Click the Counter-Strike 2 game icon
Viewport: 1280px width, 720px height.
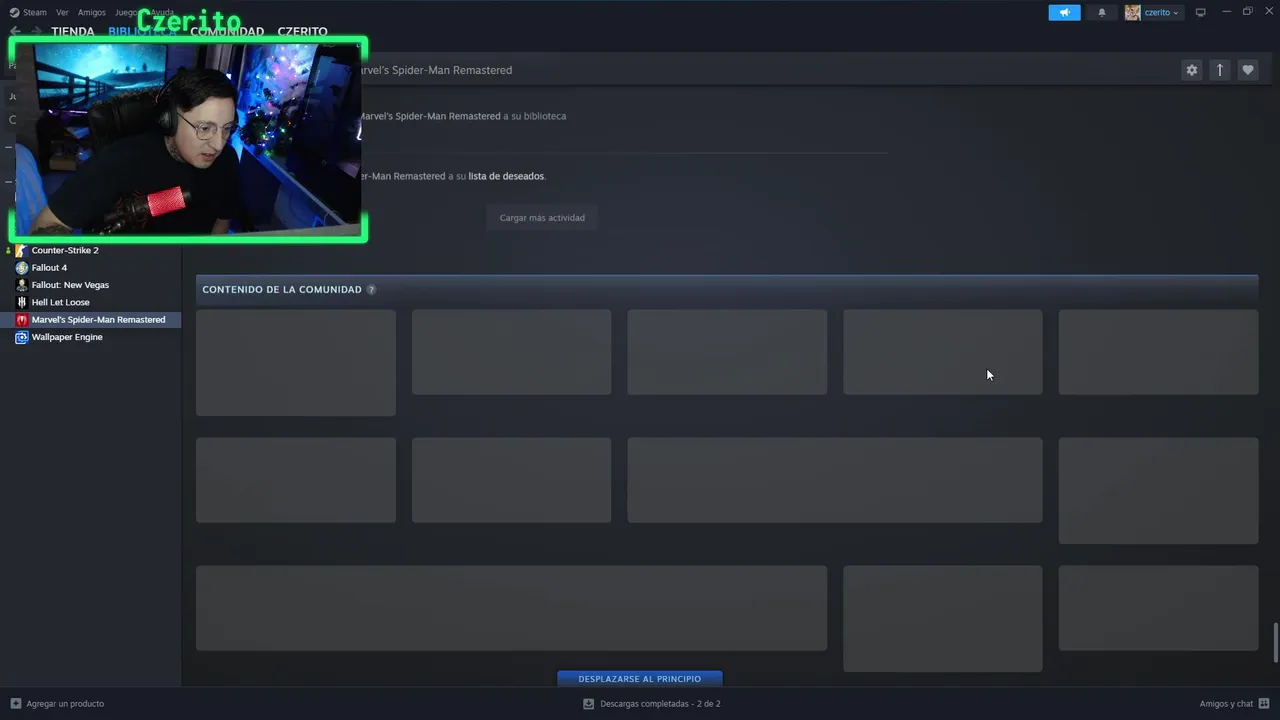tap(21, 250)
